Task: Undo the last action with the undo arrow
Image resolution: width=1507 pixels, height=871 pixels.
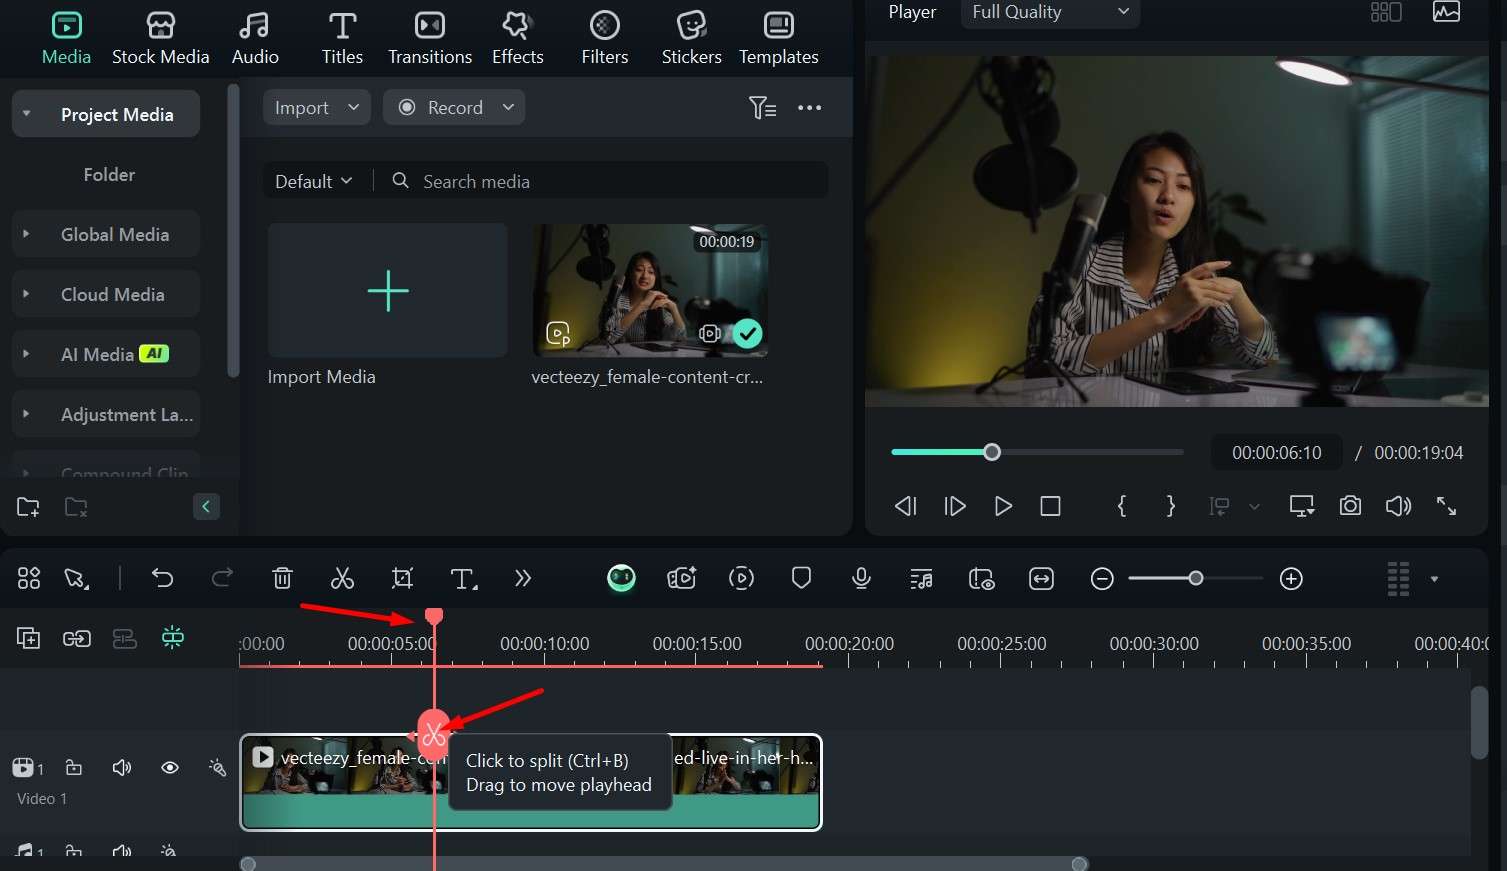Action: 162,578
